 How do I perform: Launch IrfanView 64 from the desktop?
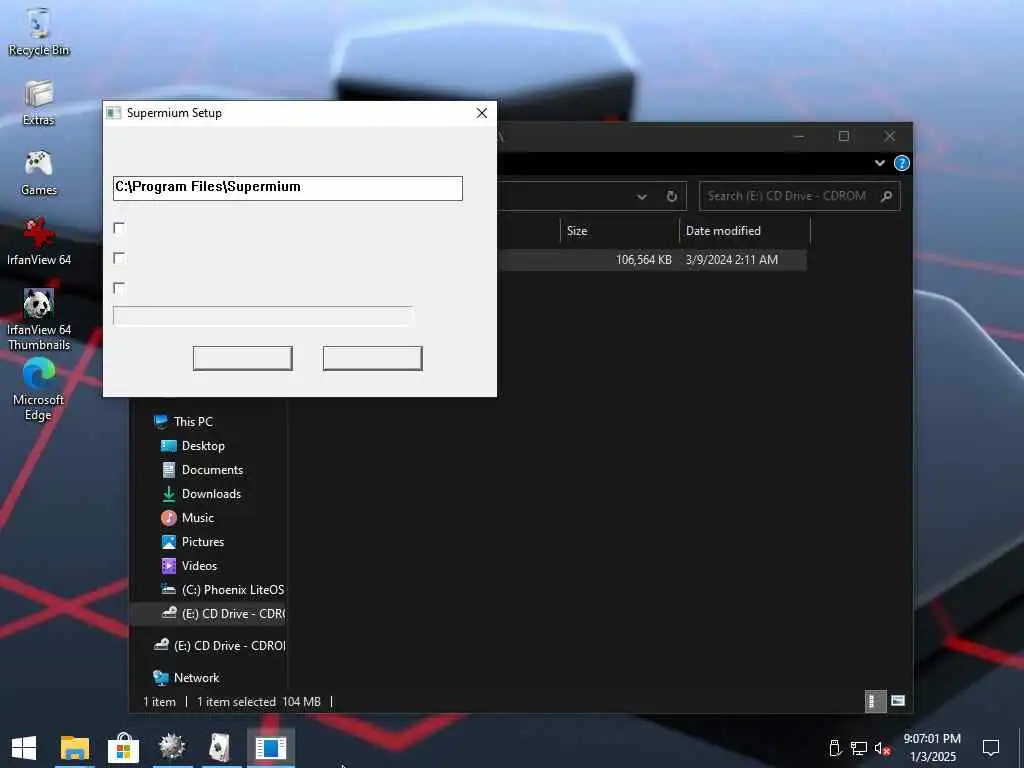click(39, 242)
